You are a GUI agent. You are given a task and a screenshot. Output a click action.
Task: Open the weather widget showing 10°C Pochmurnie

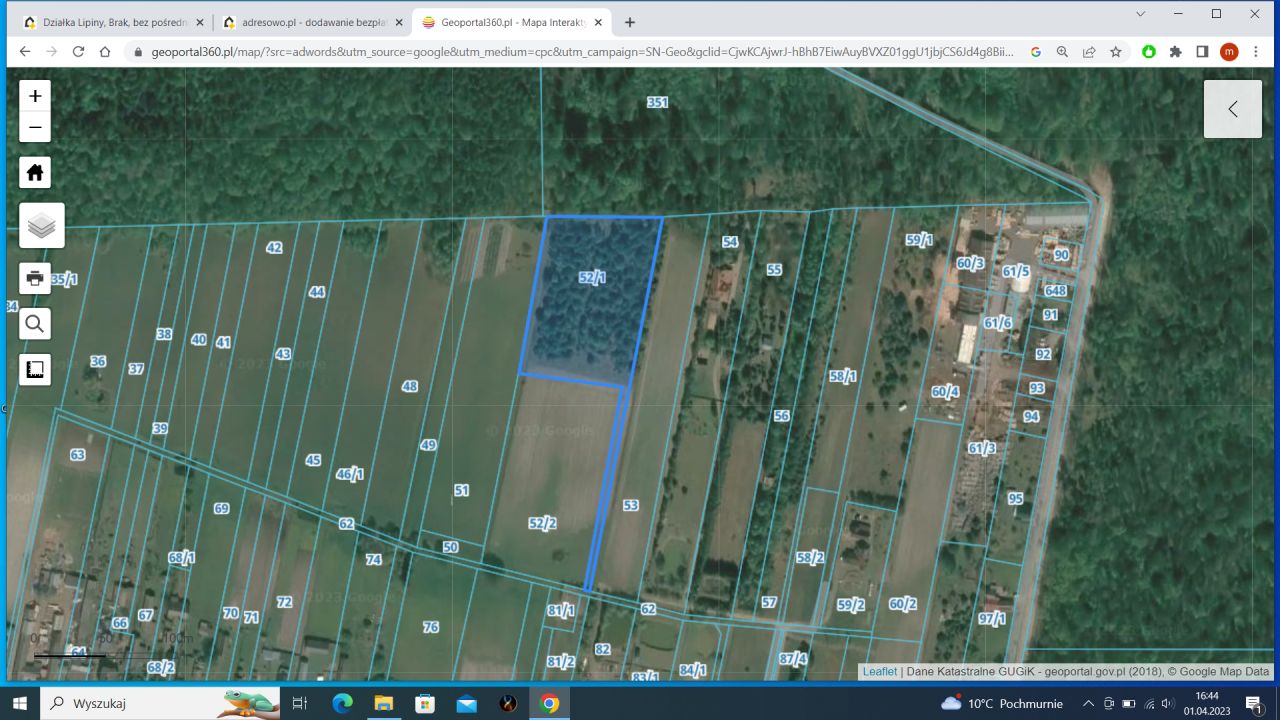click(1002, 703)
